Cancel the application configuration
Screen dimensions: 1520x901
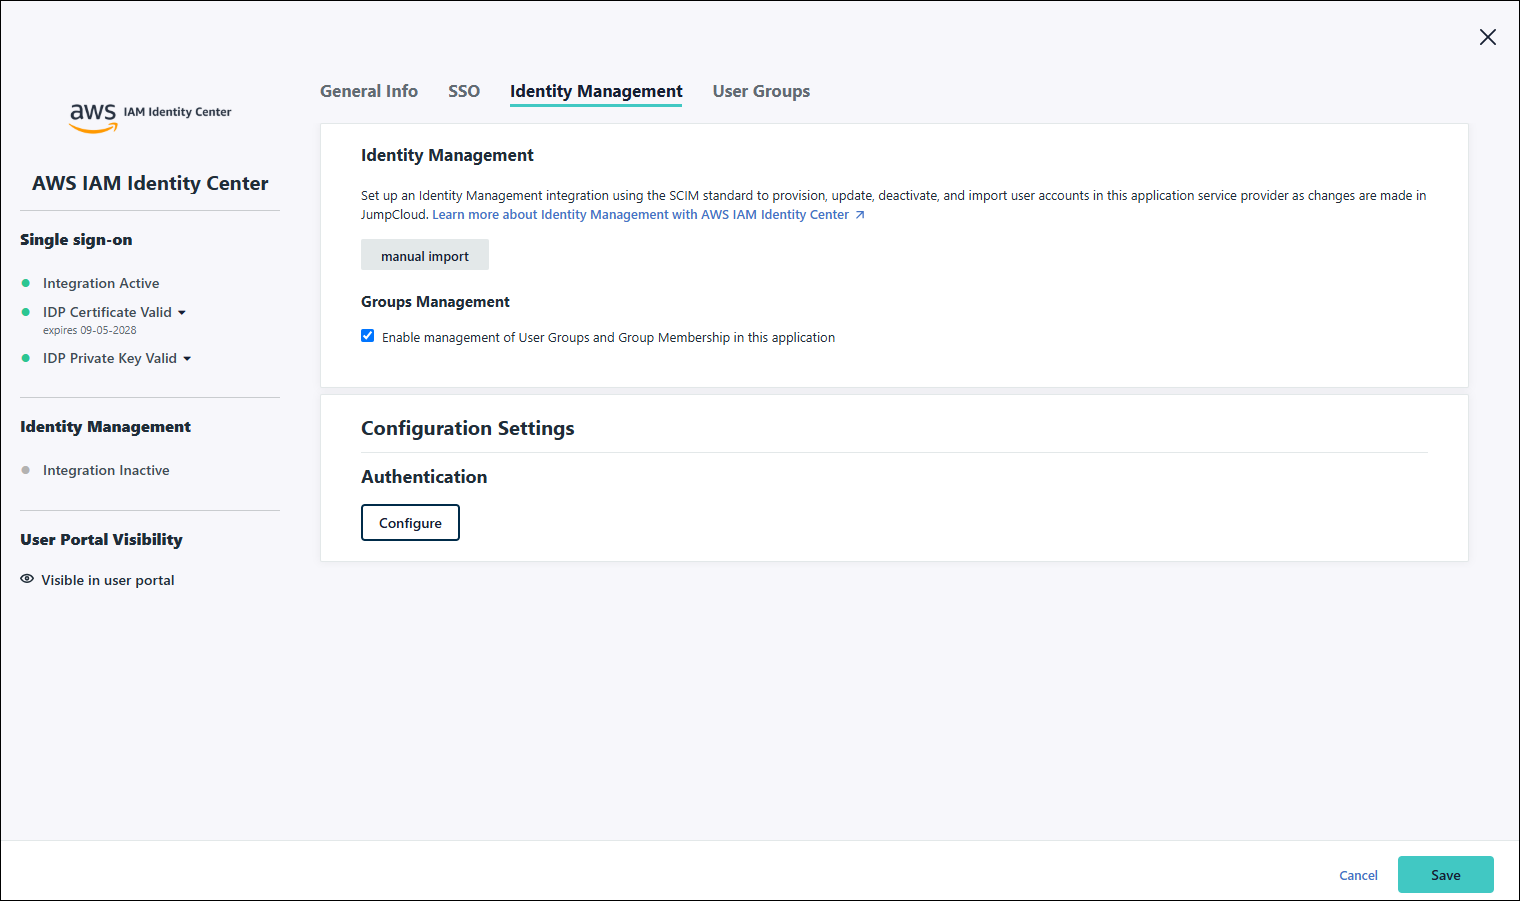coord(1358,876)
